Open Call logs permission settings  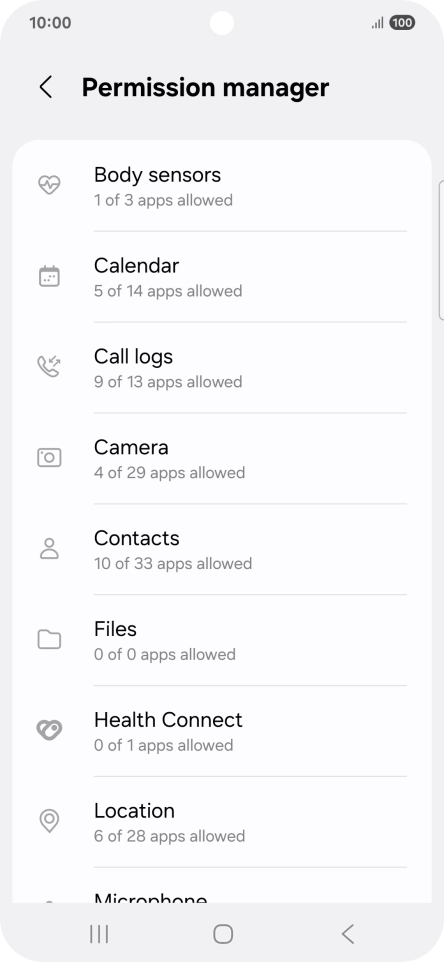pyautogui.click(x=222, y=367)
